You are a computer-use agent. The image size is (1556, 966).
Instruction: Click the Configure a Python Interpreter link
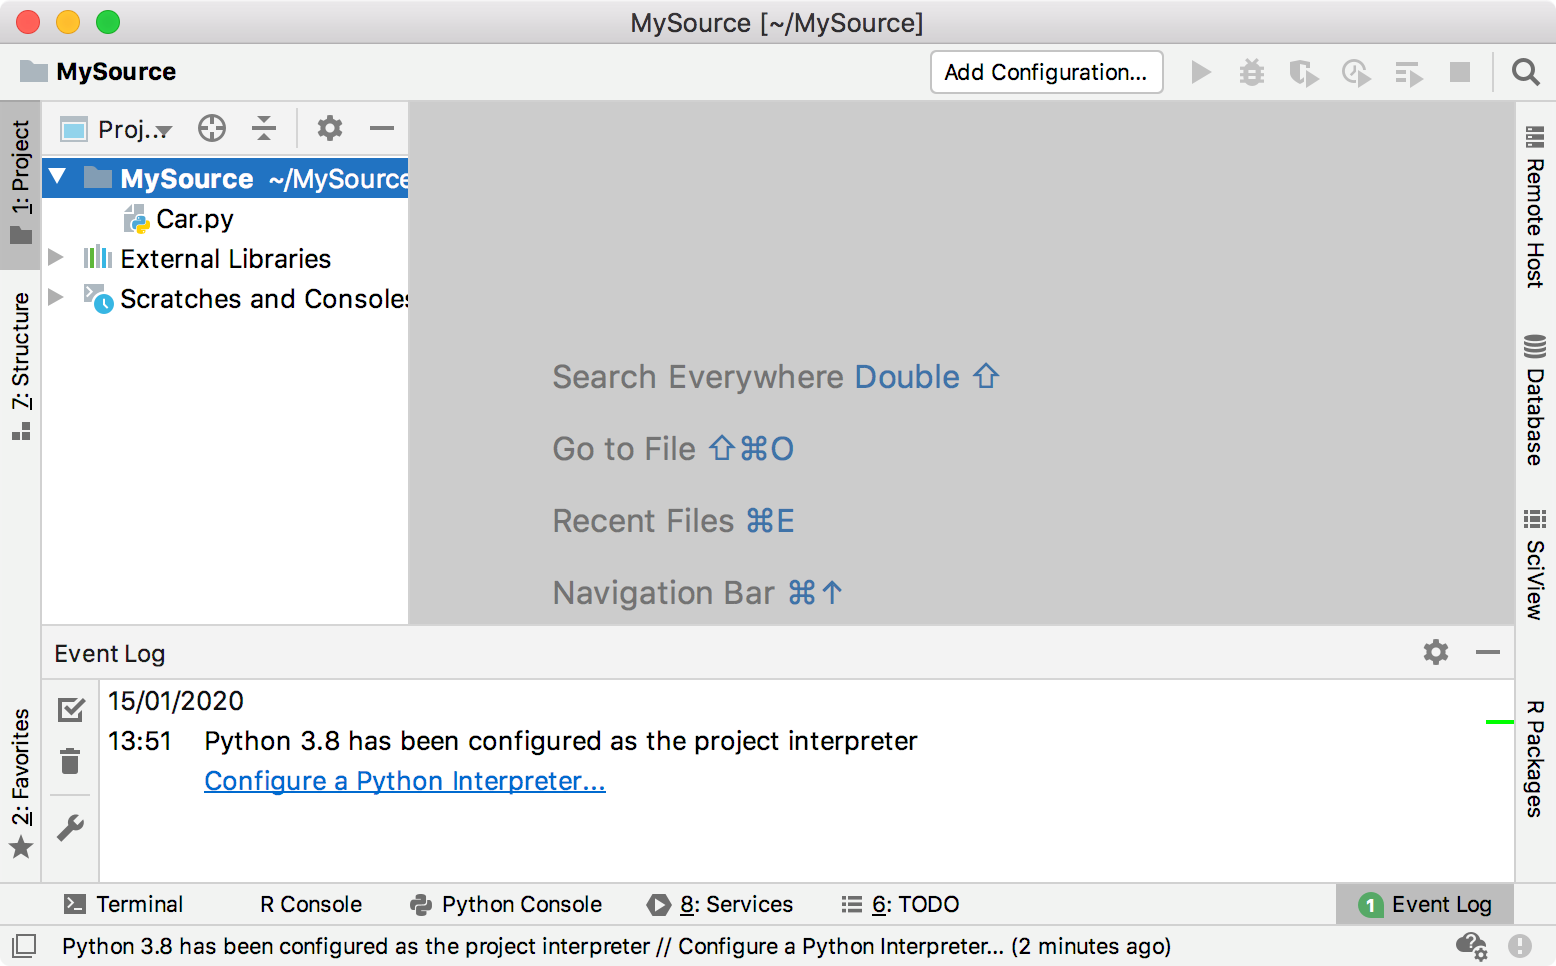[x=404, y=781]
